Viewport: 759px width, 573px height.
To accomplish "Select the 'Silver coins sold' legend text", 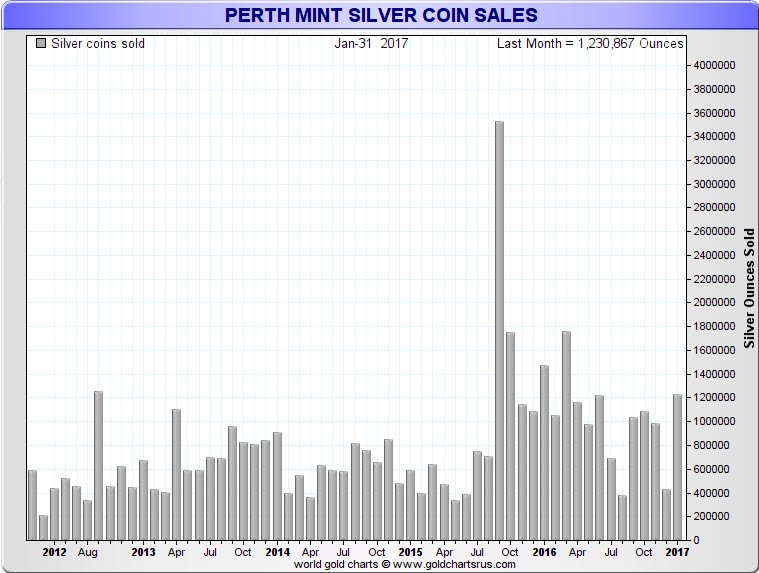I will [x=98, y=44].
